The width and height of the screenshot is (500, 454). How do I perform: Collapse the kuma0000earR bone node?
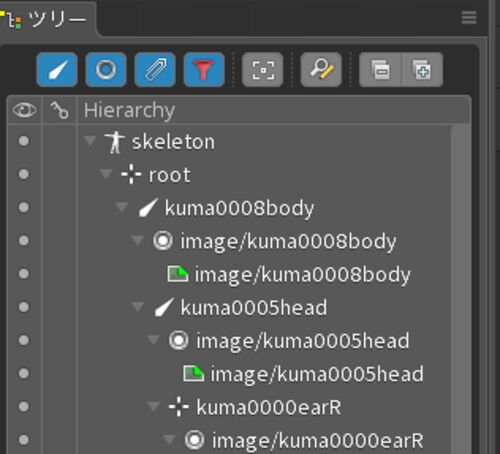tap(154, 406)
